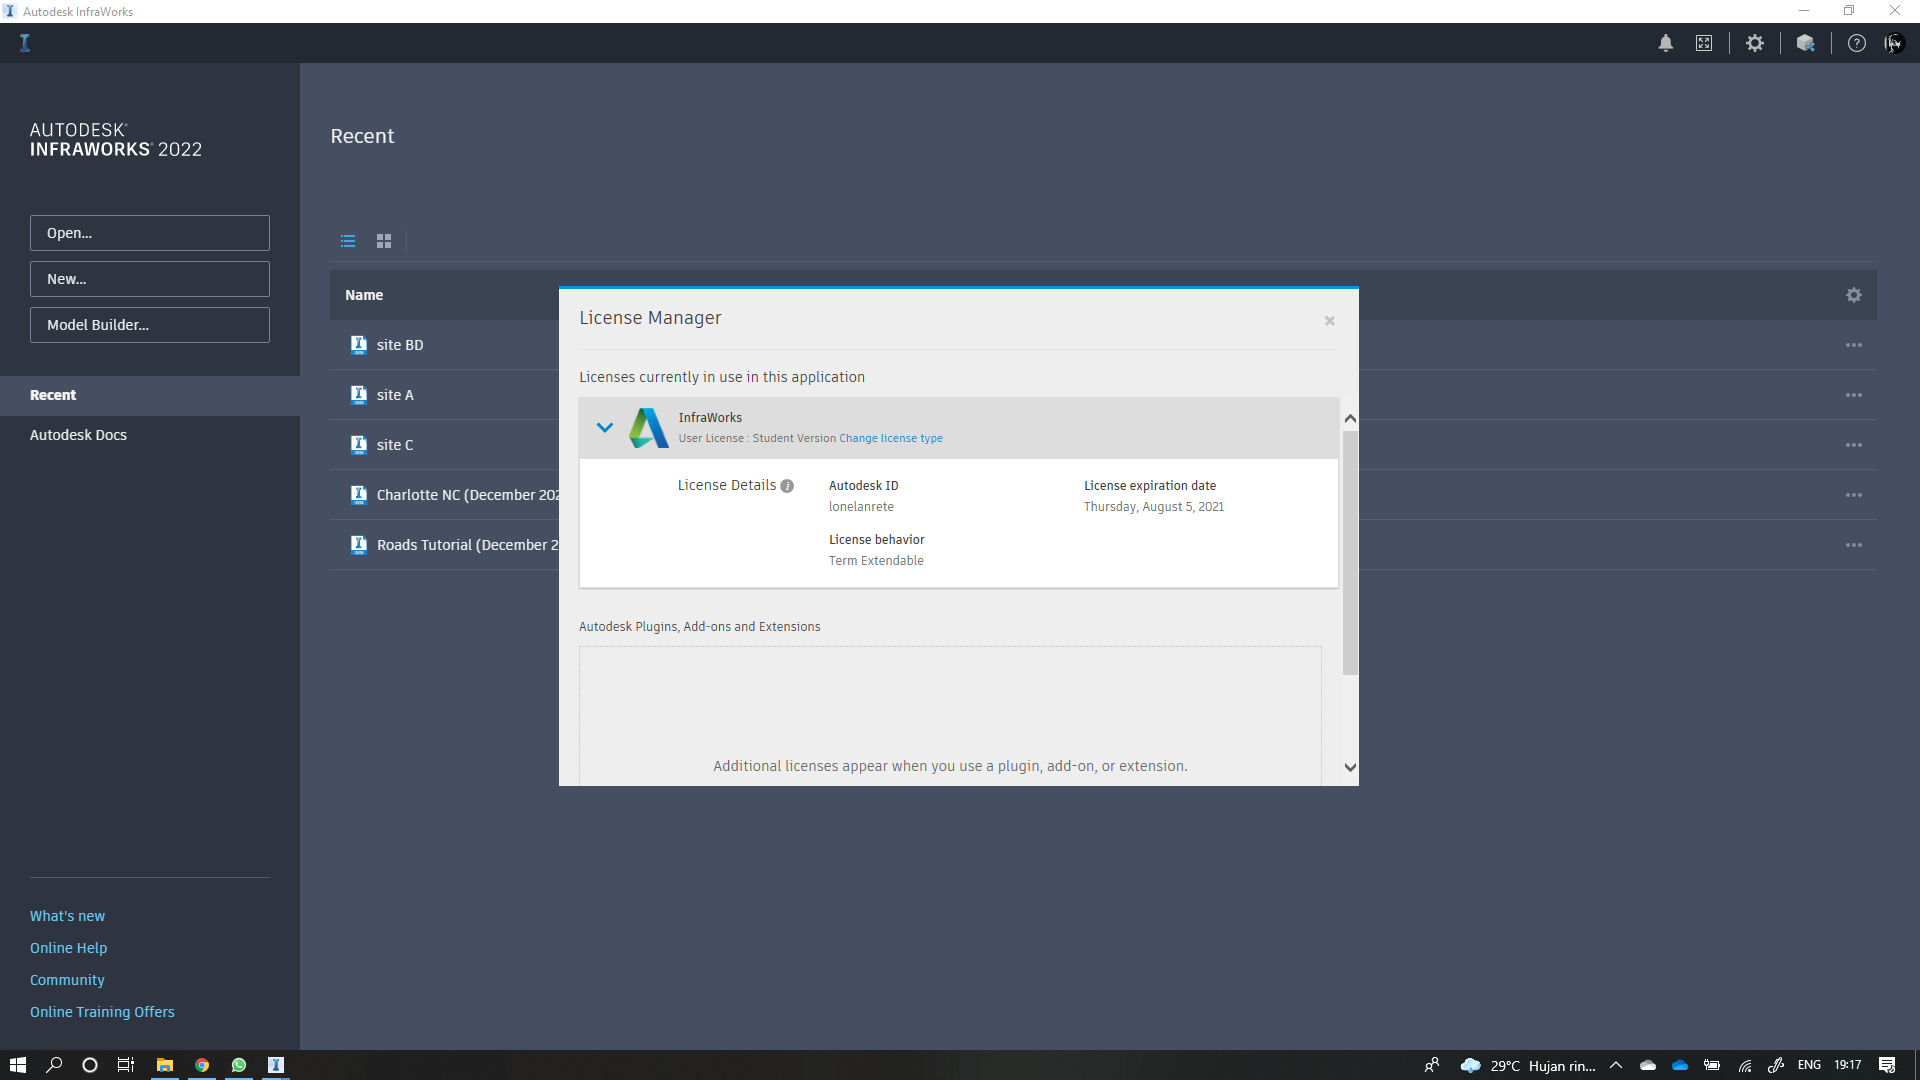The width and height of the screenshot is (1920, 1080).
Task: Select Autodesk Docs in sidebar
Action: pyautogui.click(x=78, y=435)
